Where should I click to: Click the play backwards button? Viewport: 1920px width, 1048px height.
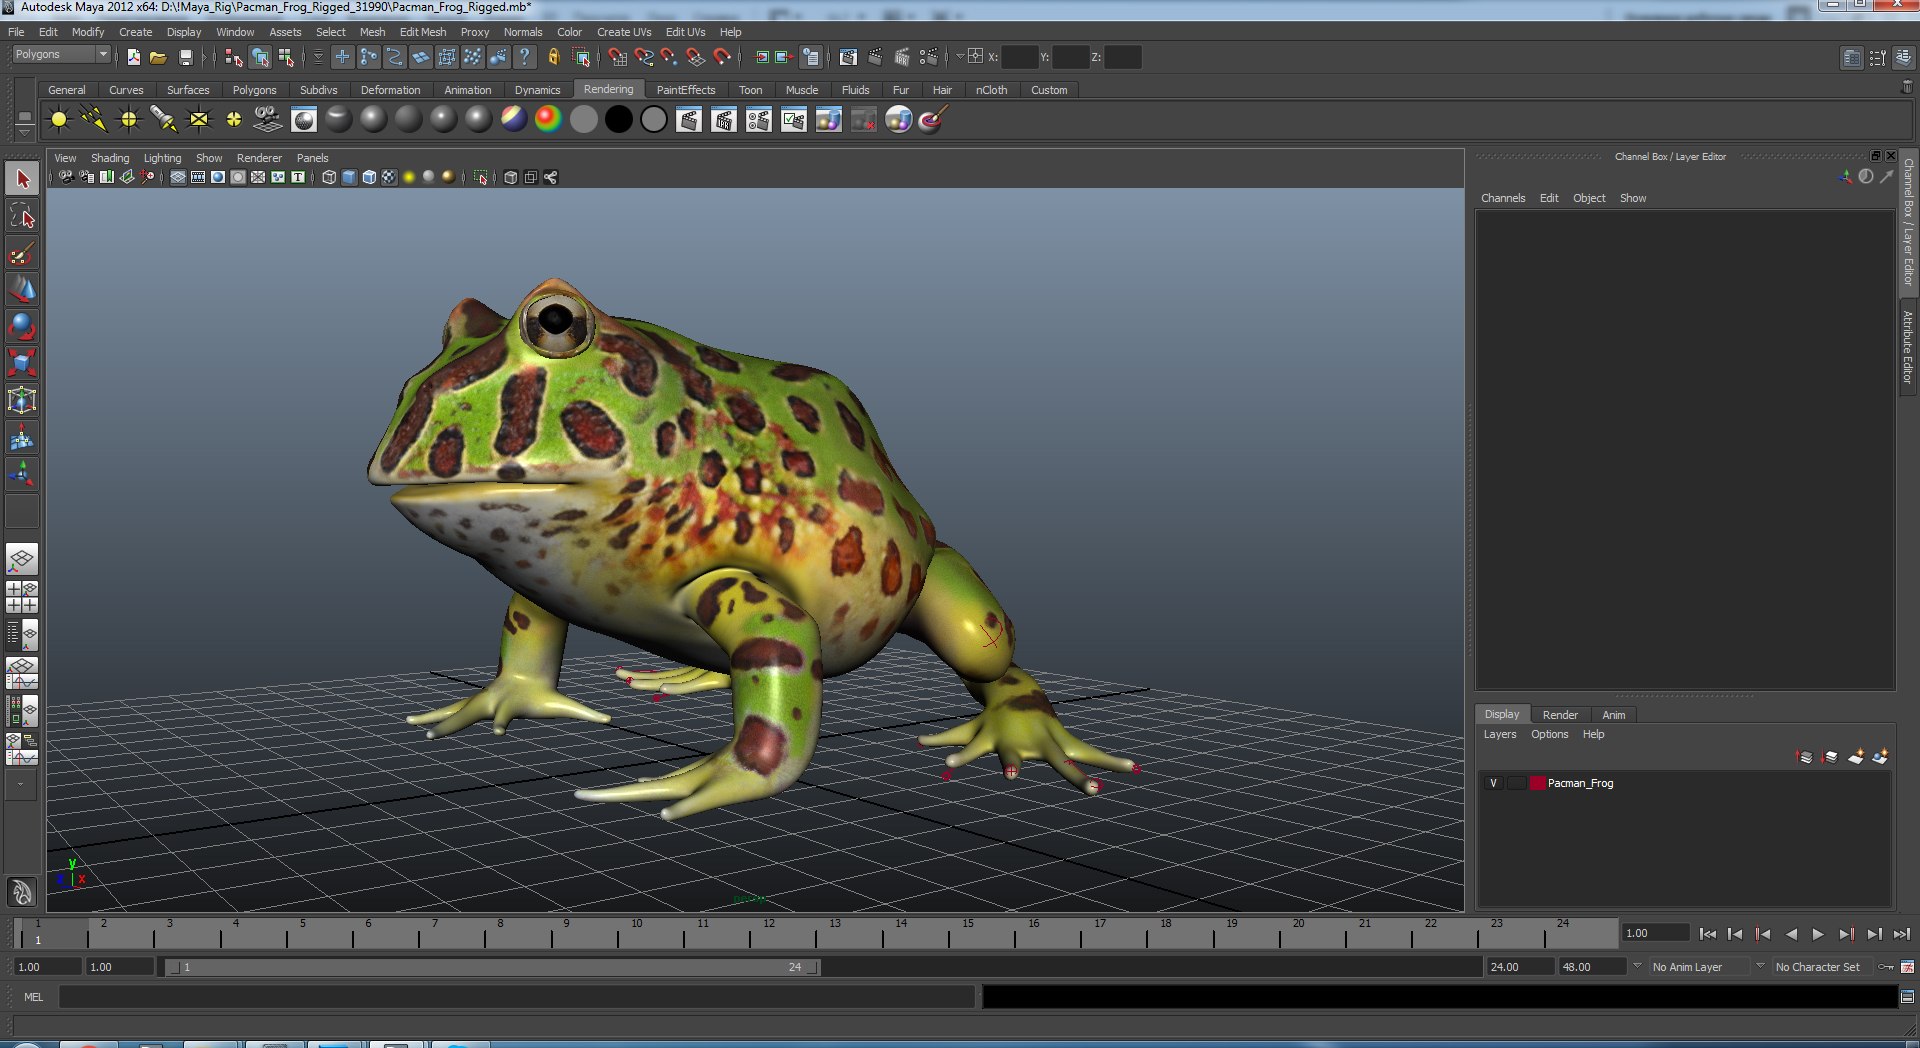point(1791,934)
